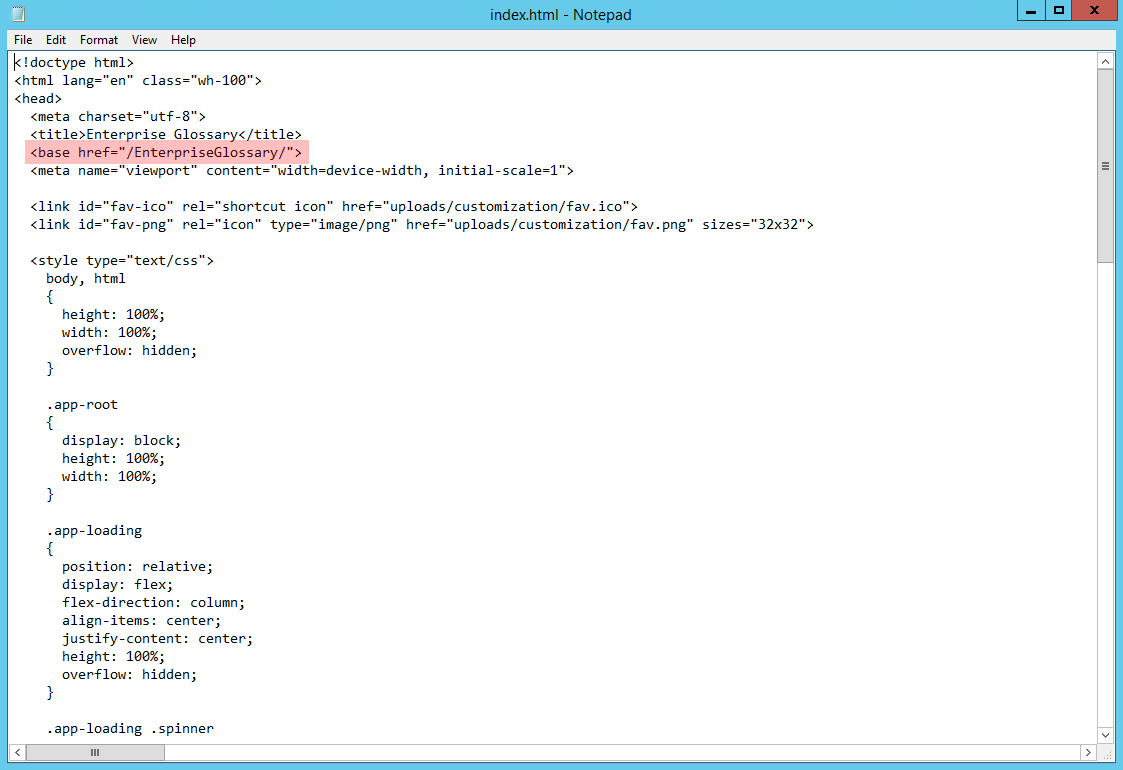Maximize the Notepad window

click(x=1059, y=11)
